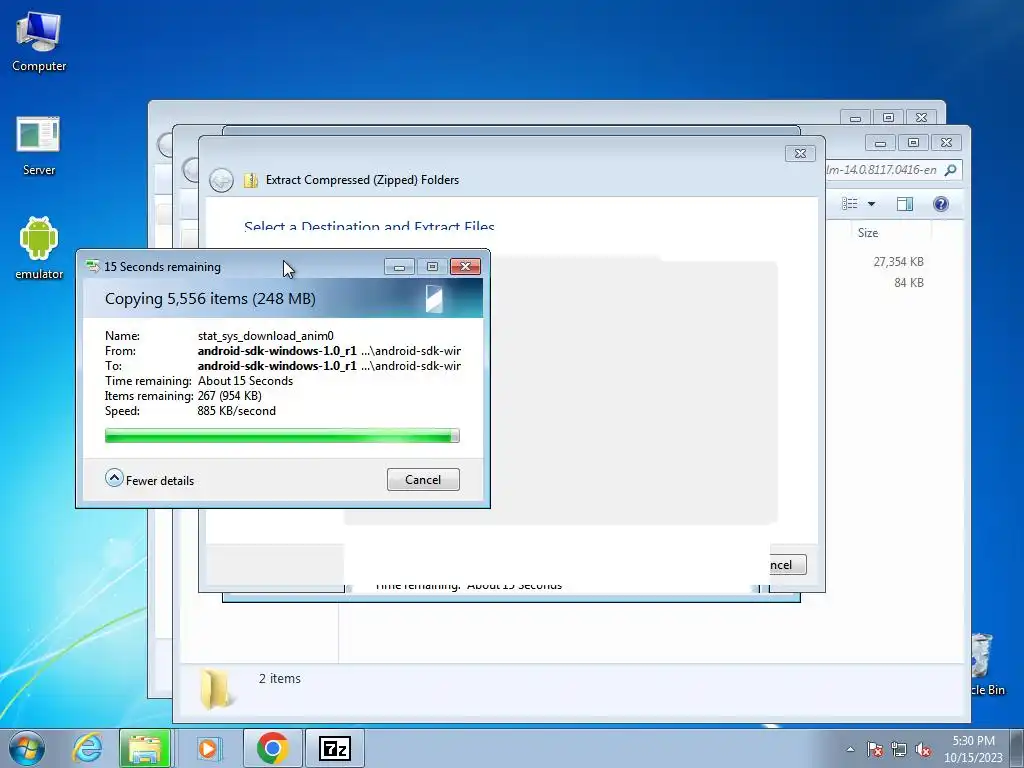Click the back arrow in Extract wizard
The image size is (1024, 768).
pyautogui.click(x=221, y=180)
